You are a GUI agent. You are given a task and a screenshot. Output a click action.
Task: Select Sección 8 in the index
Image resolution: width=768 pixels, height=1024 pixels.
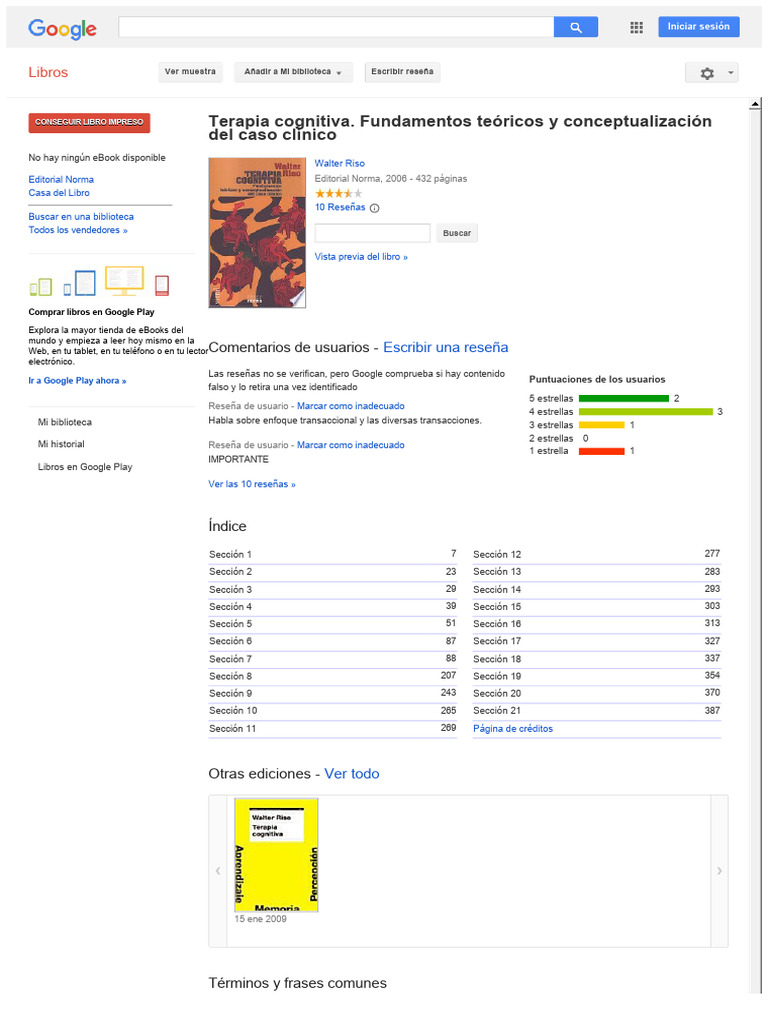(x=230, y=676)
